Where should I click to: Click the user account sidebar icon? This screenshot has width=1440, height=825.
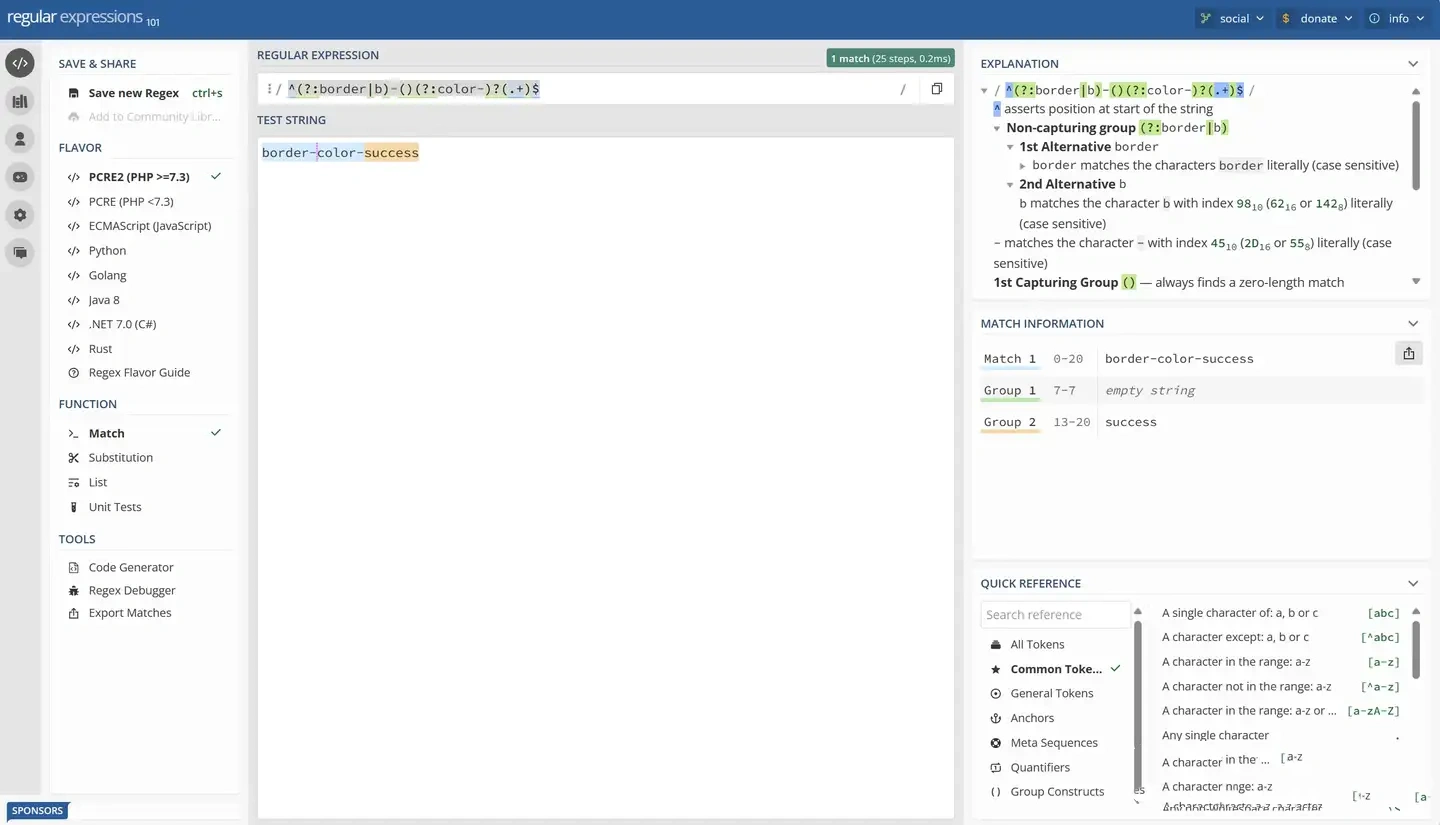tap(20, 139)
